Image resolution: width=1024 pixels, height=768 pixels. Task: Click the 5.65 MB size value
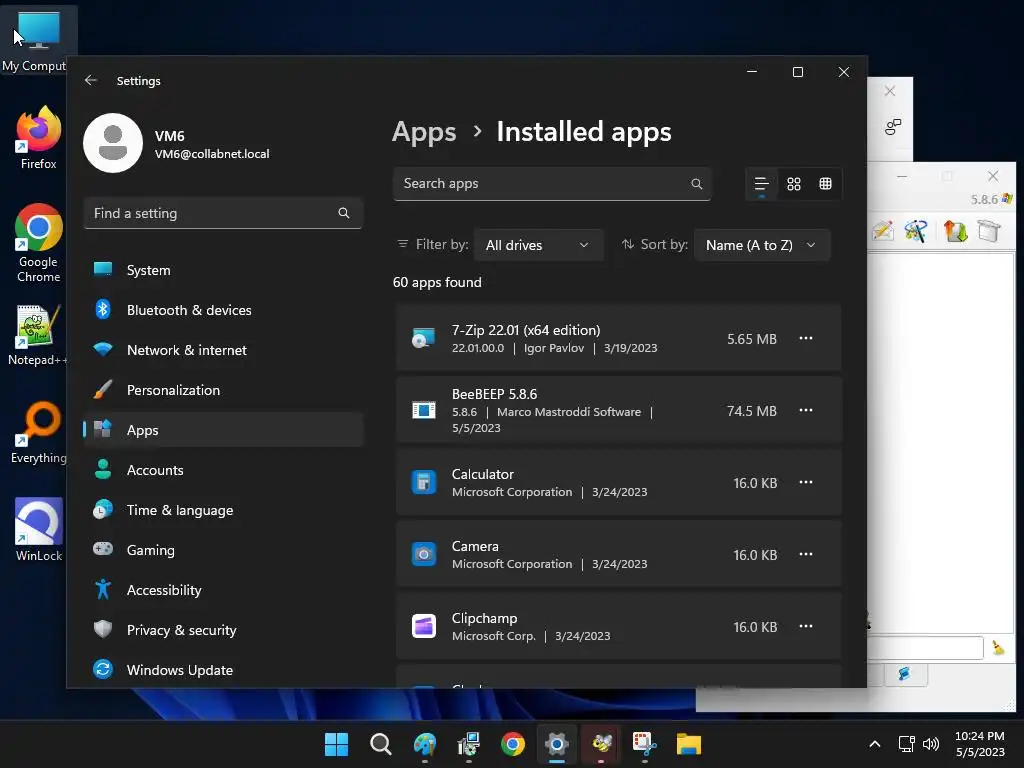coord(752,339)
